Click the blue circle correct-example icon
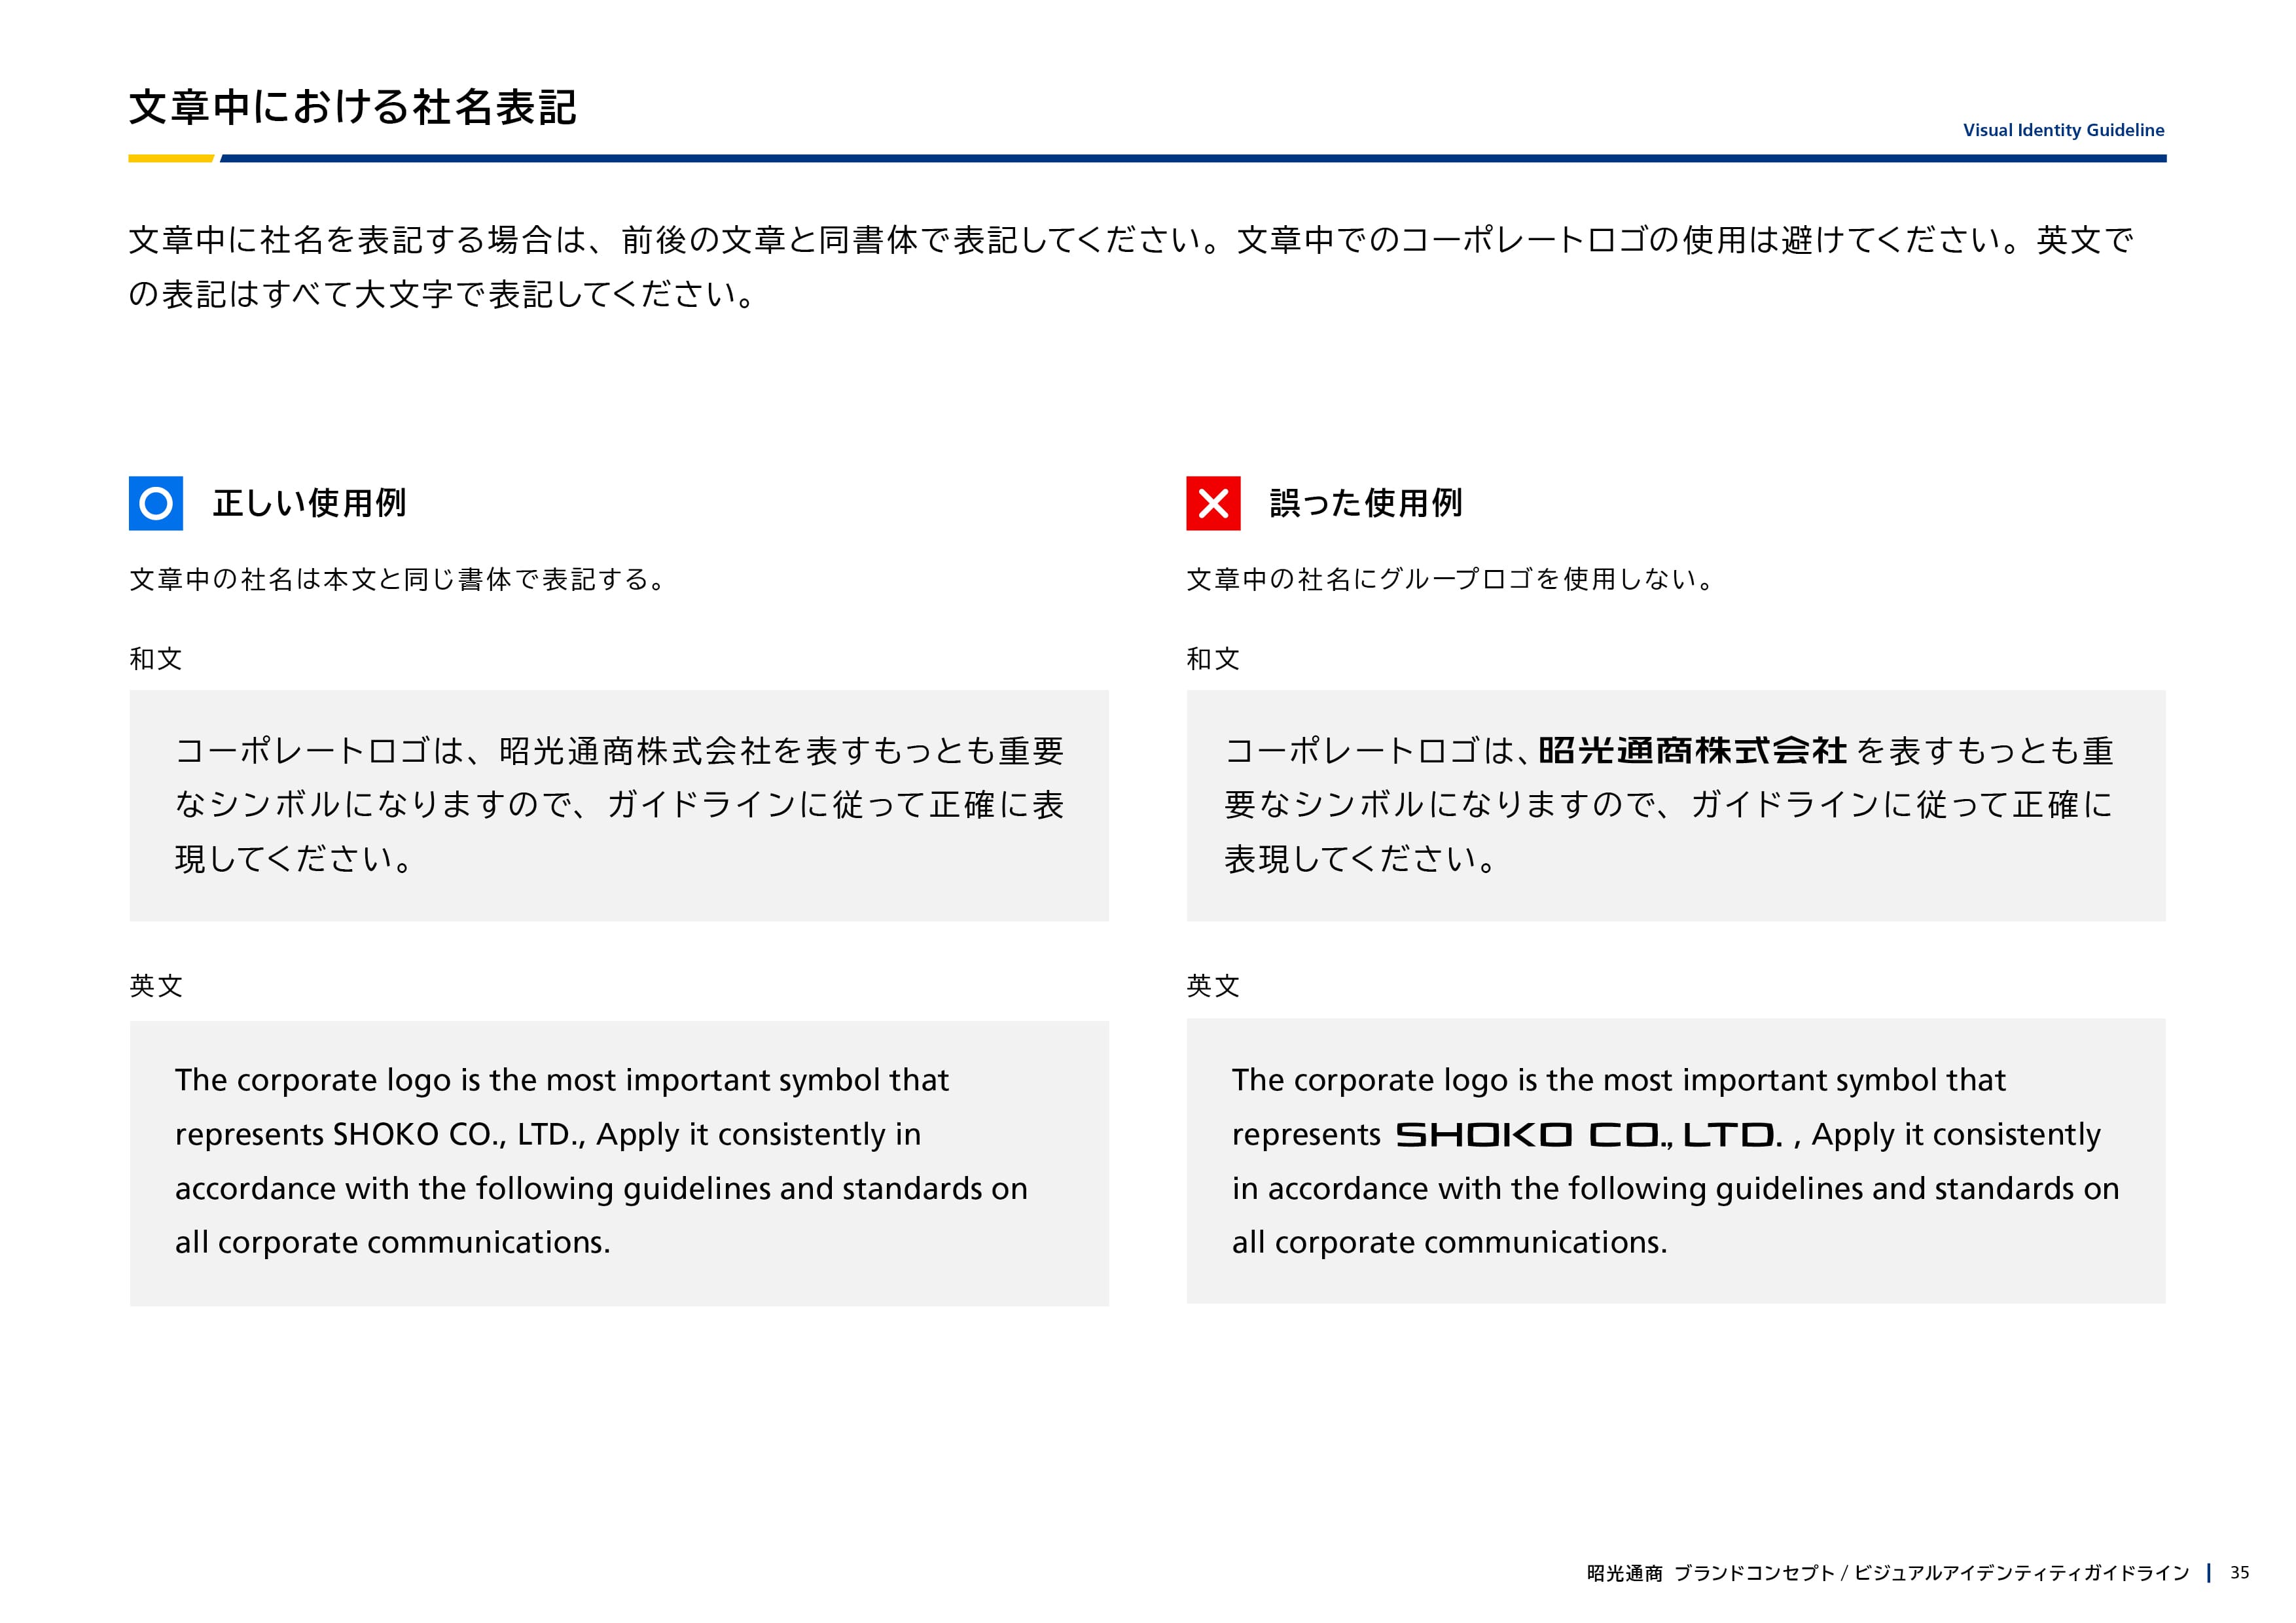2296x1623 pixels. 155,503
